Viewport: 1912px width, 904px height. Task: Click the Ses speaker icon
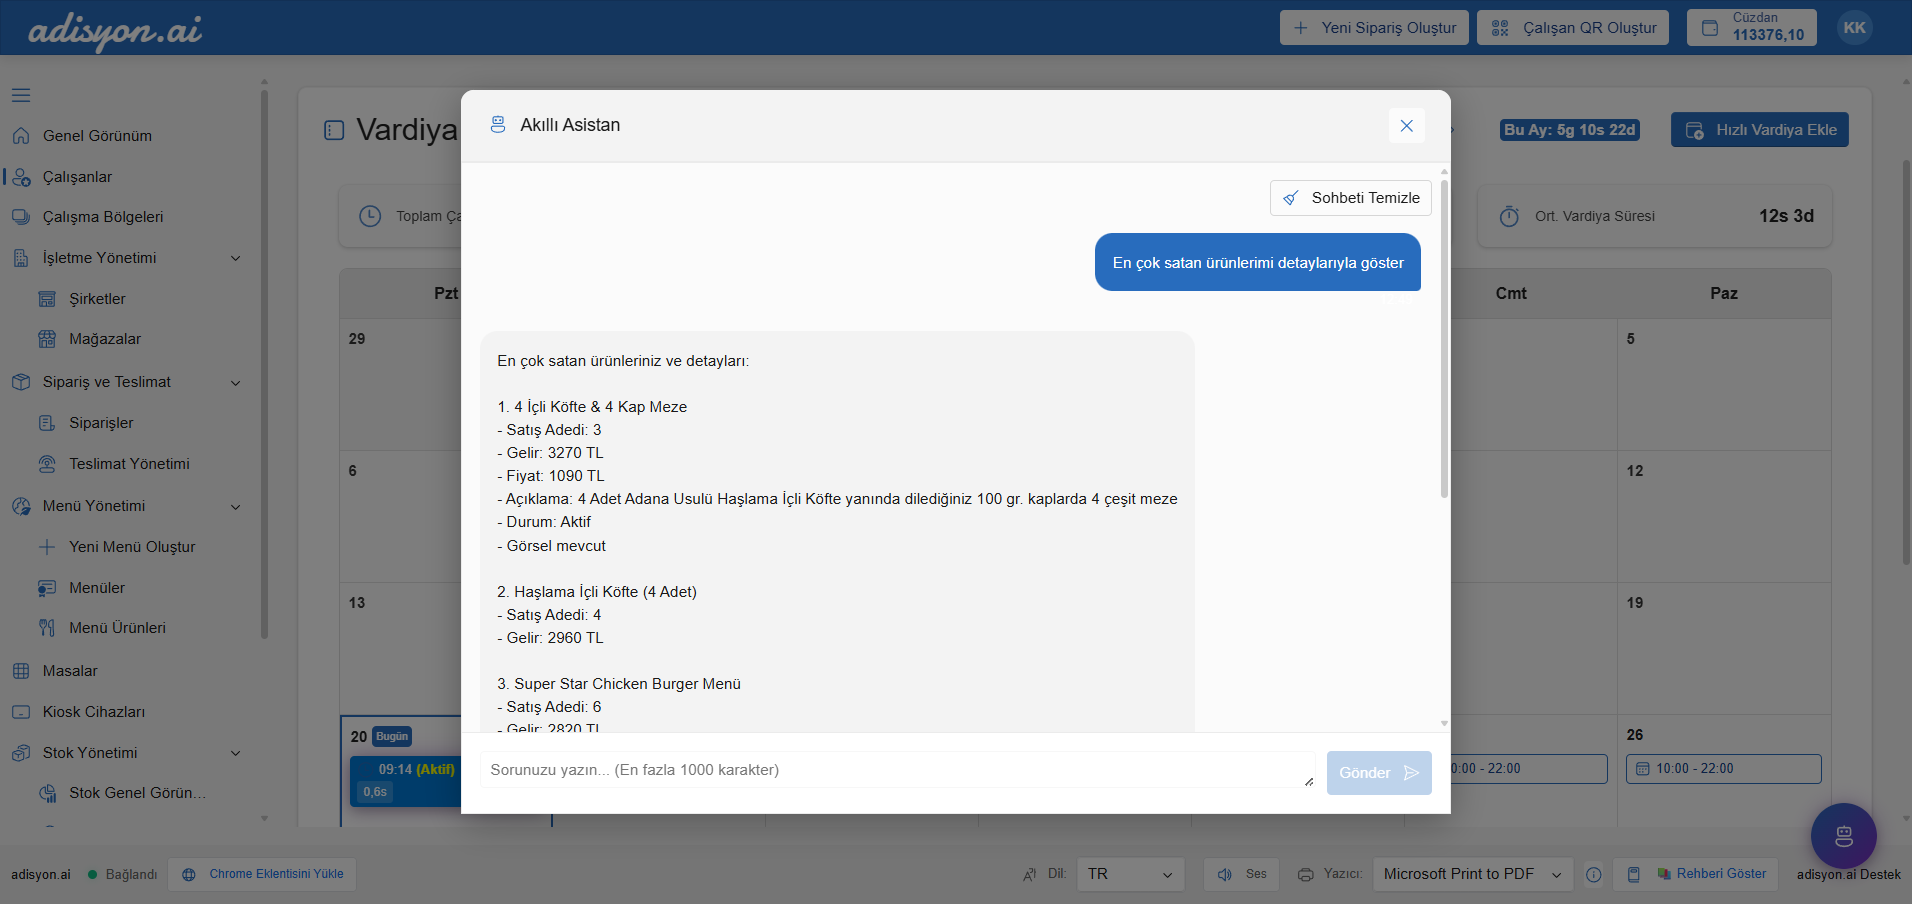coord(1225,875)
